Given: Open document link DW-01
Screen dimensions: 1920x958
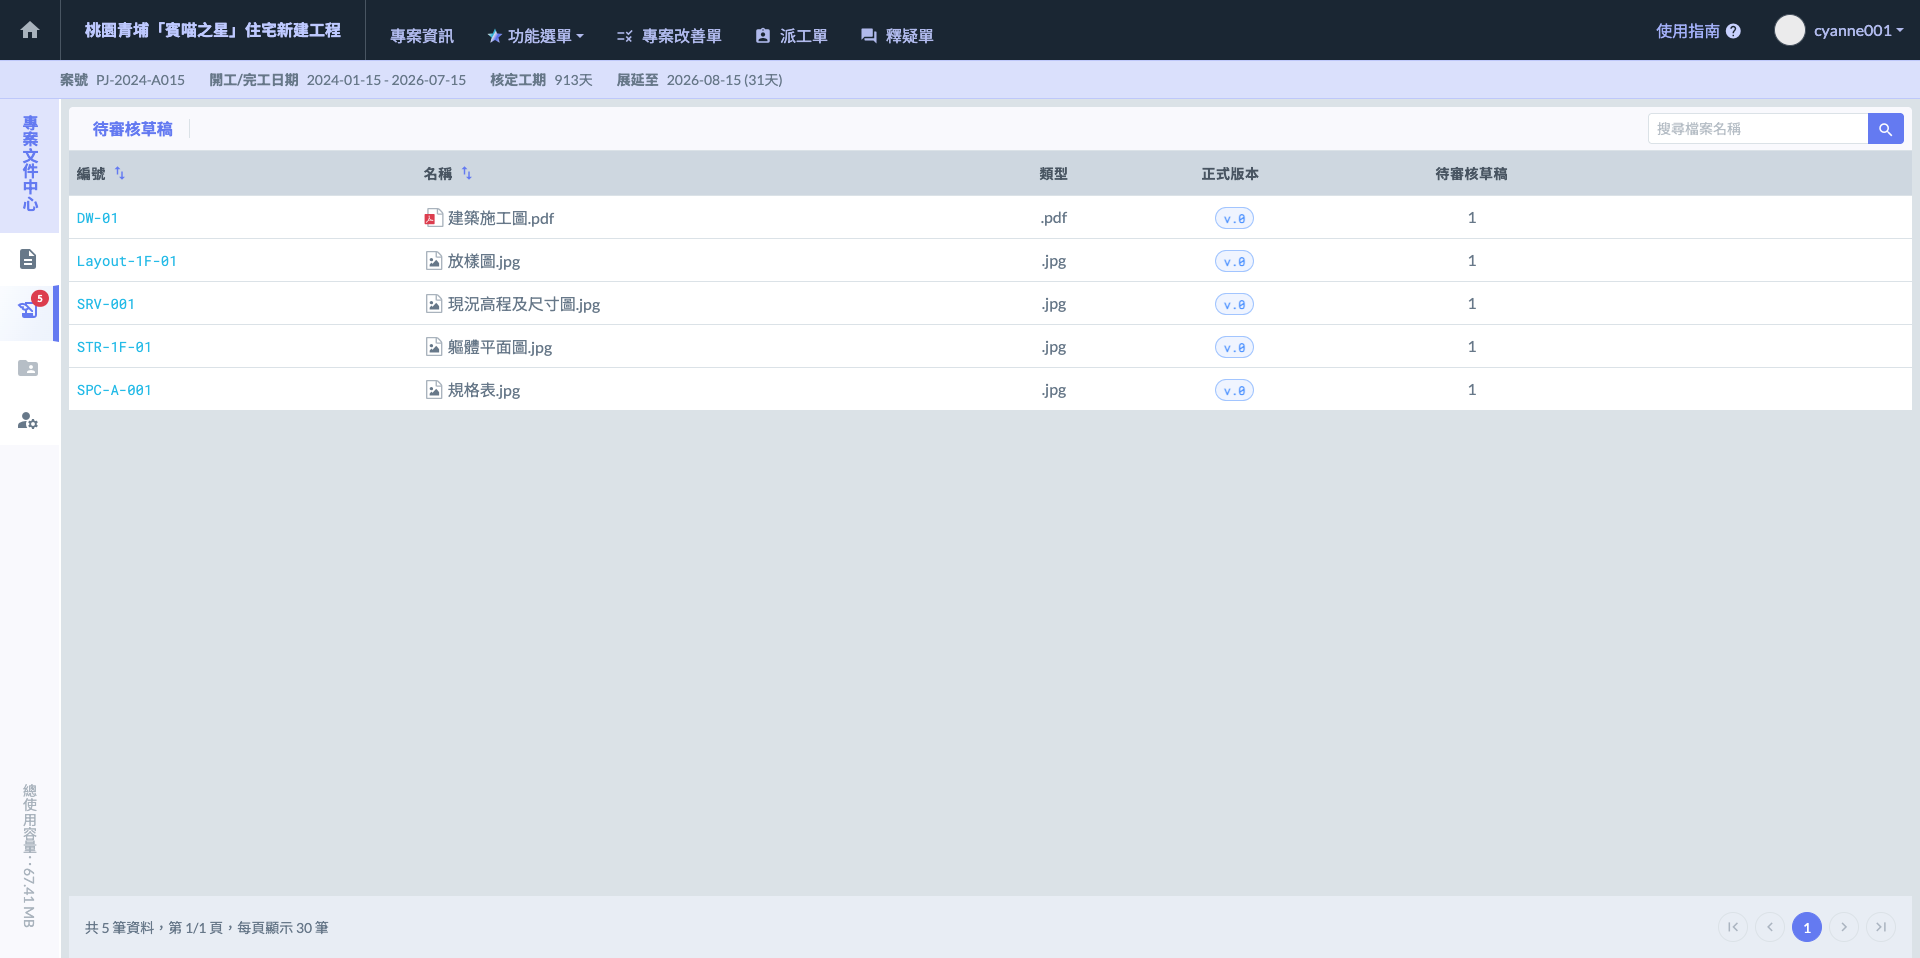Looking at the screenshot, I should point(97,218).
